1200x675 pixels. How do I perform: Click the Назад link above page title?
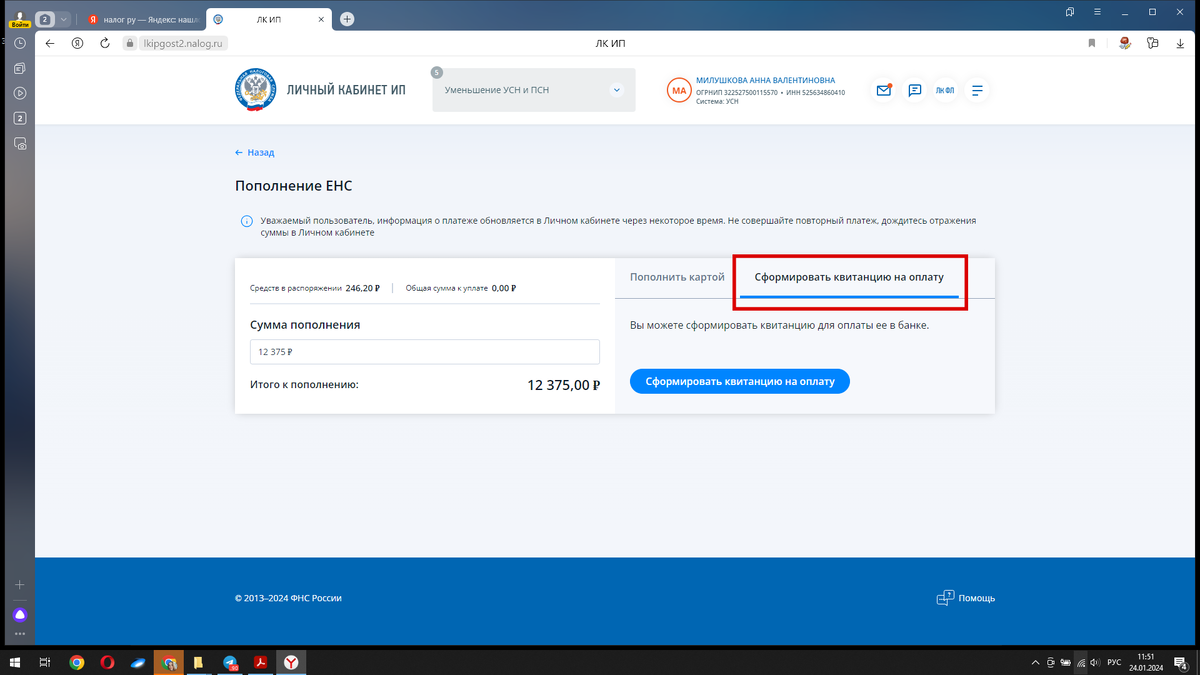tap(254, 152)
